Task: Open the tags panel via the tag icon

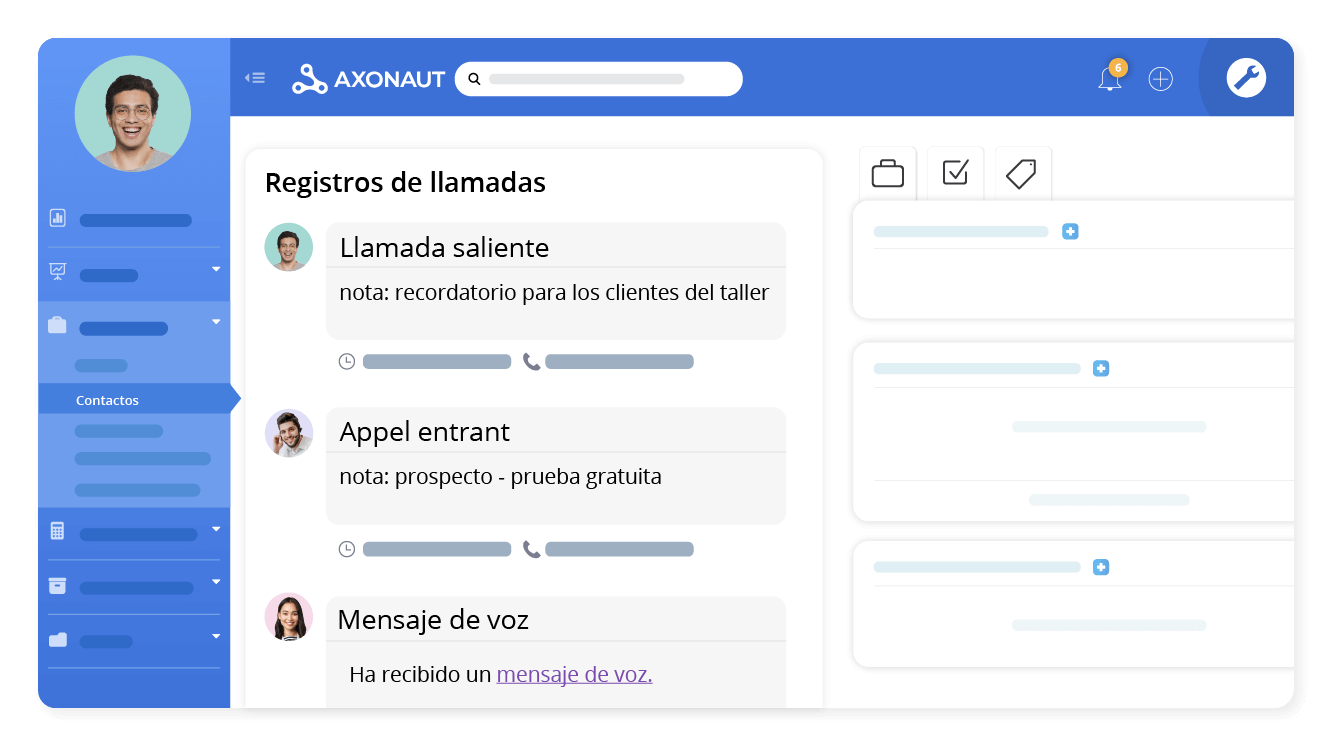Action: [x=1021, y=172]
